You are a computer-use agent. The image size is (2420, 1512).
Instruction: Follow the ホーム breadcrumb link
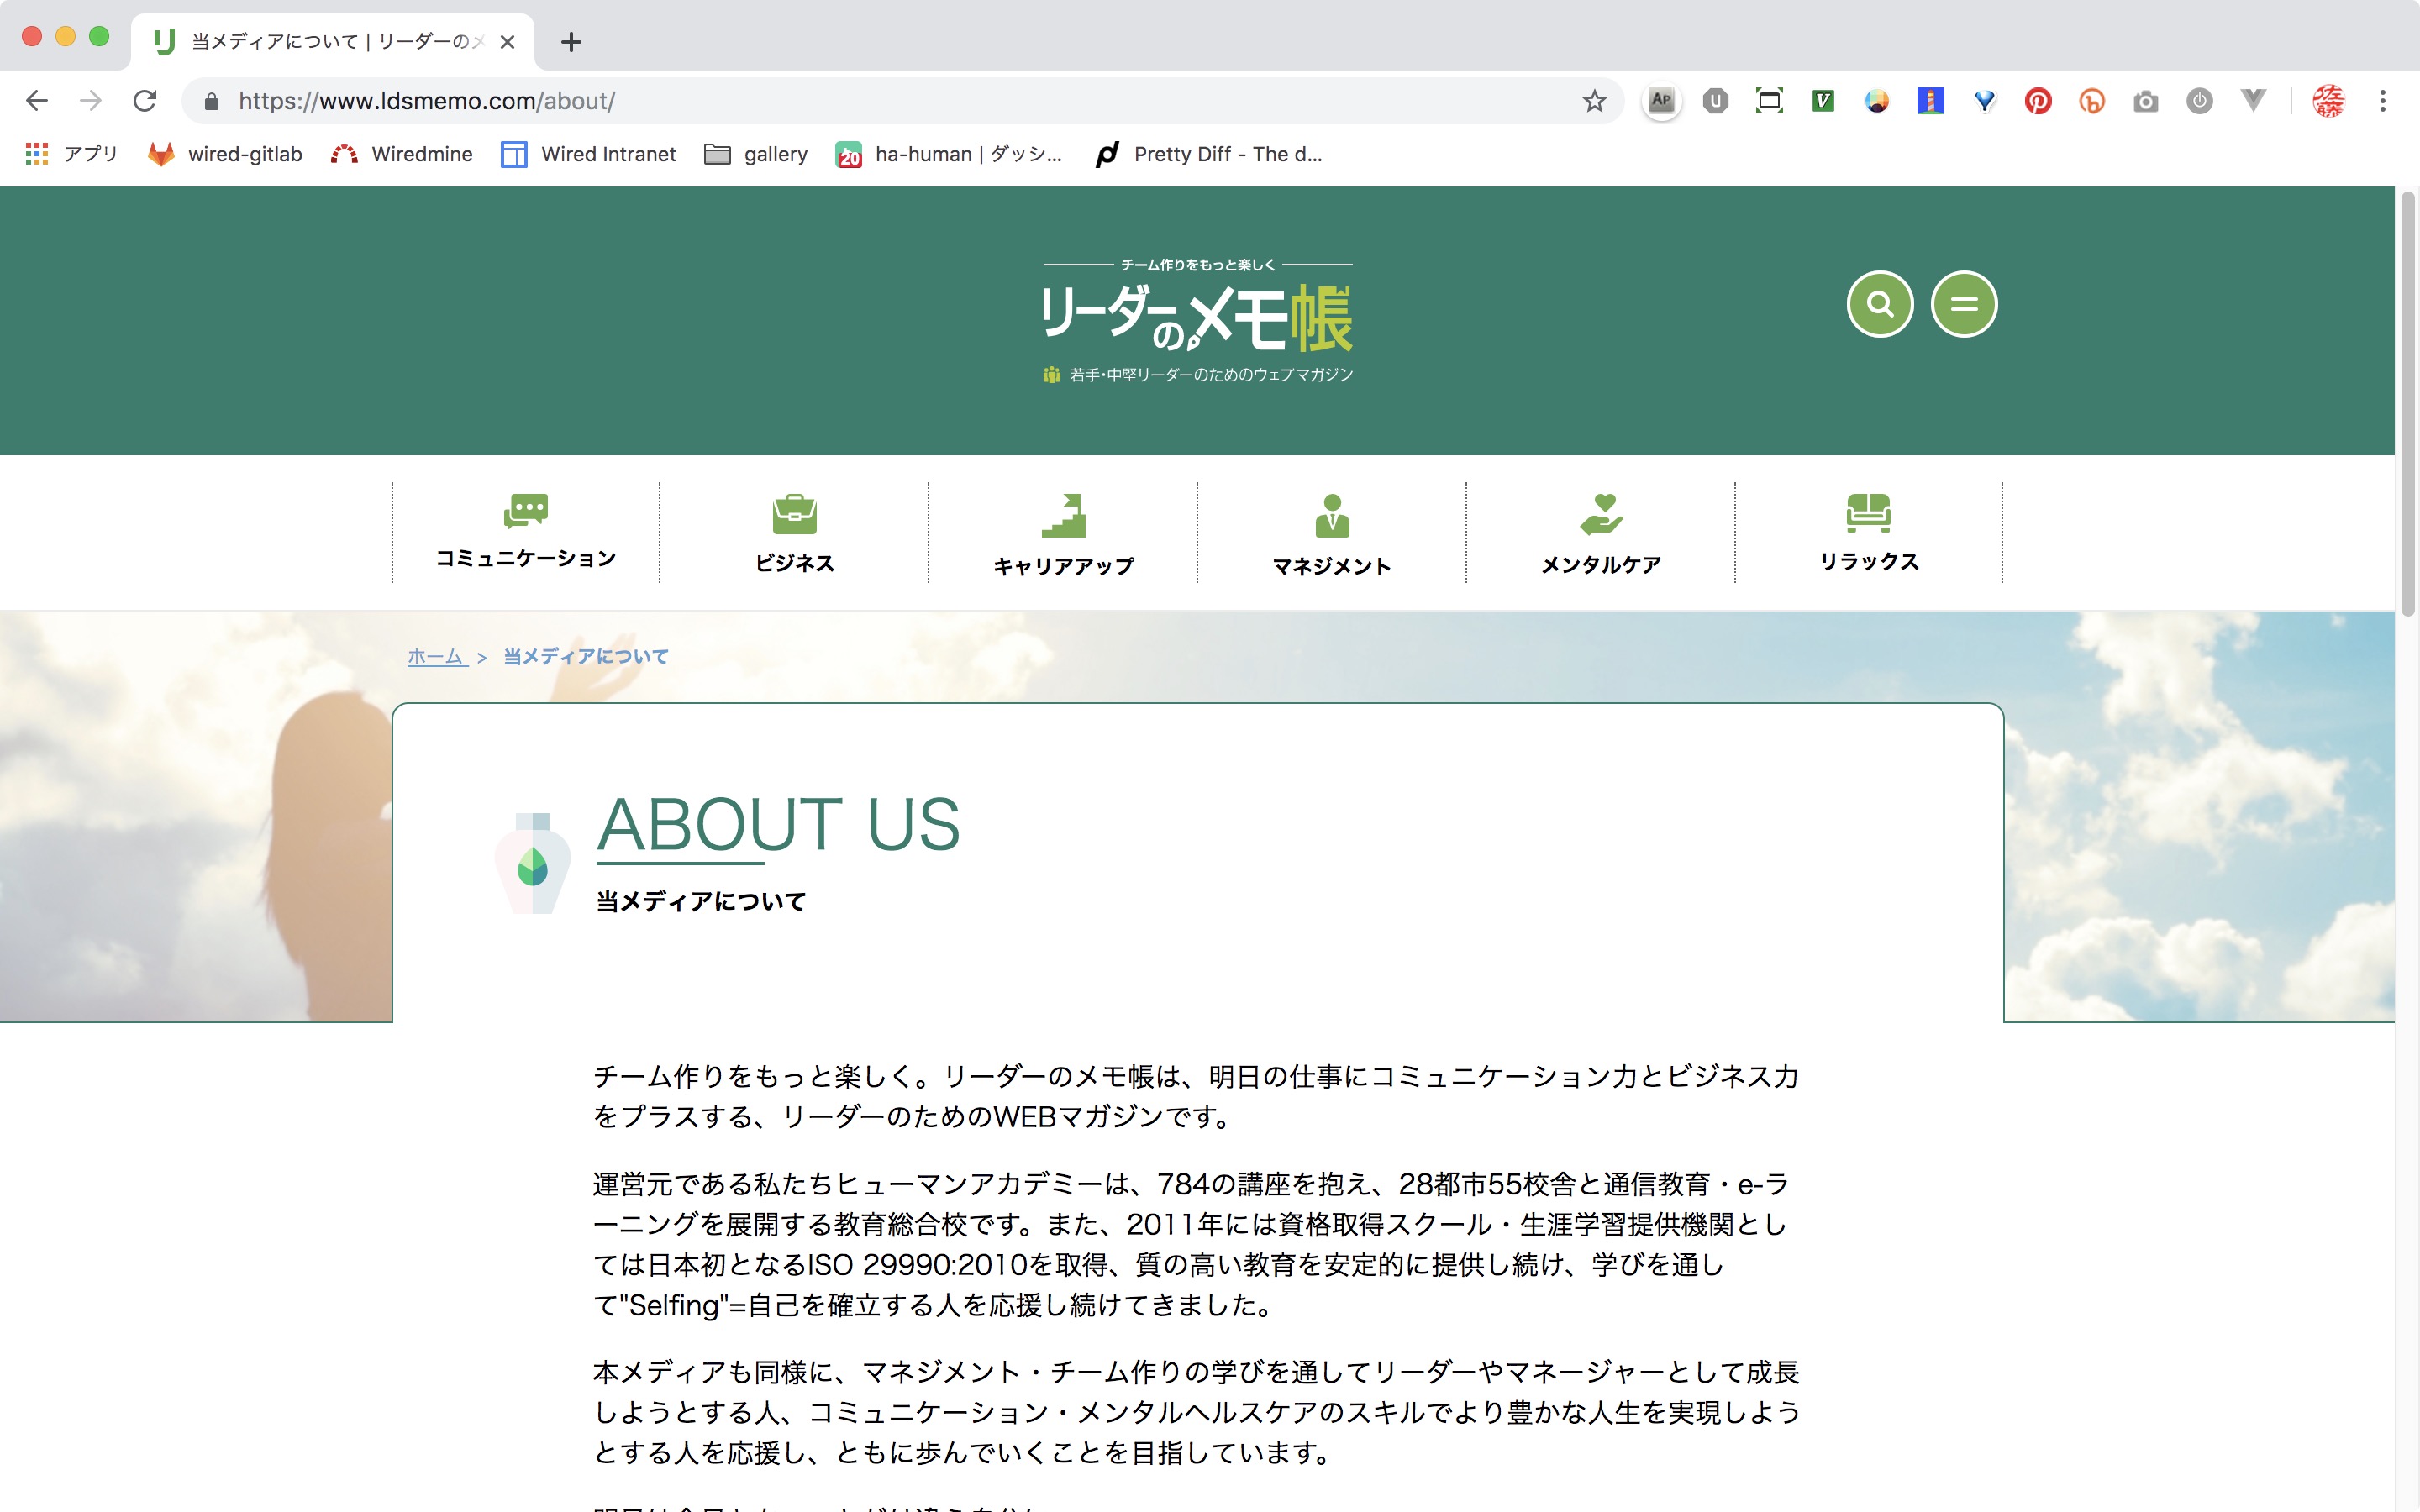[x=436, y=657]
